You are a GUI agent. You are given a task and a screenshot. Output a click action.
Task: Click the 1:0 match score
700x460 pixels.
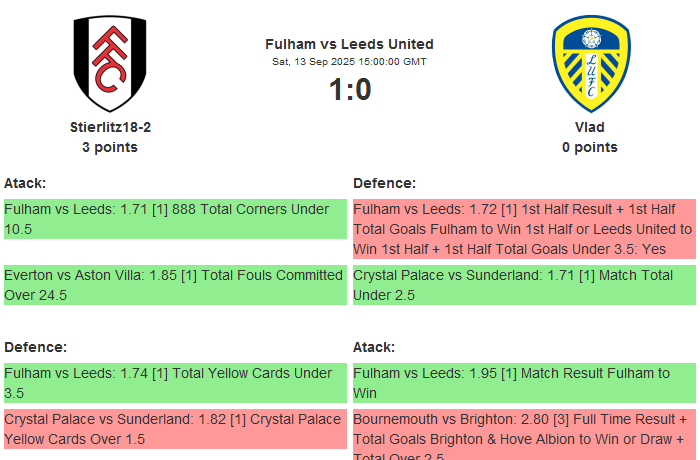(x=349, y=90)
